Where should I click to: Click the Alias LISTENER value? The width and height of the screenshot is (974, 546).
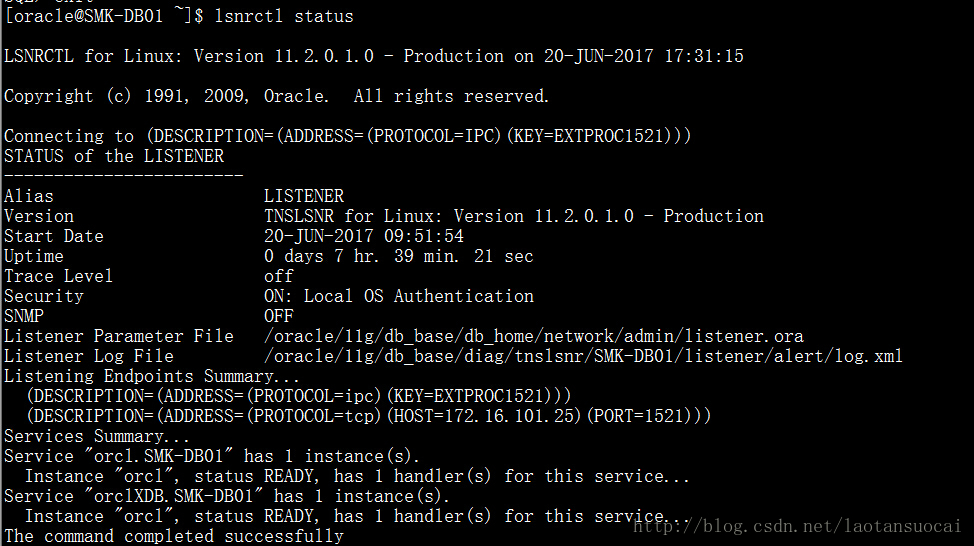point(304,196)
